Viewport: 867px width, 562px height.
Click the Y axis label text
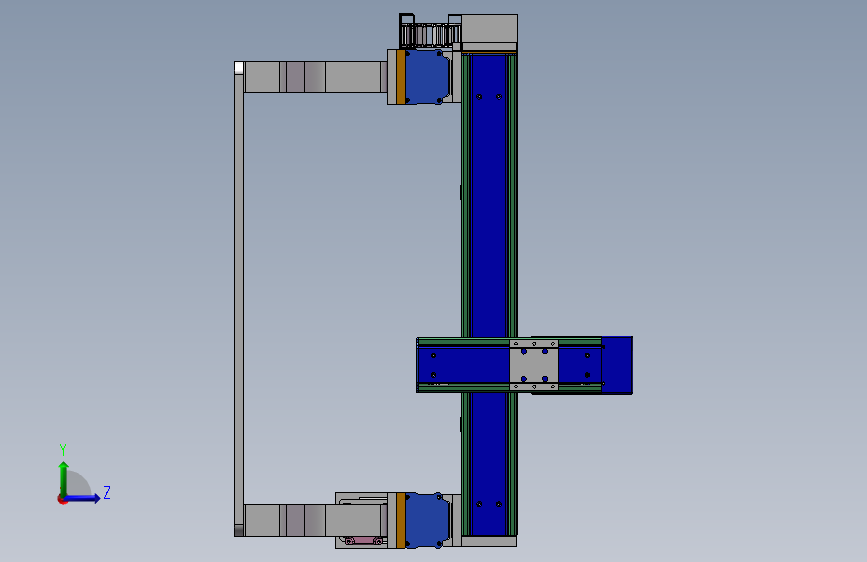pyautogui.click(x=63, y=449)
